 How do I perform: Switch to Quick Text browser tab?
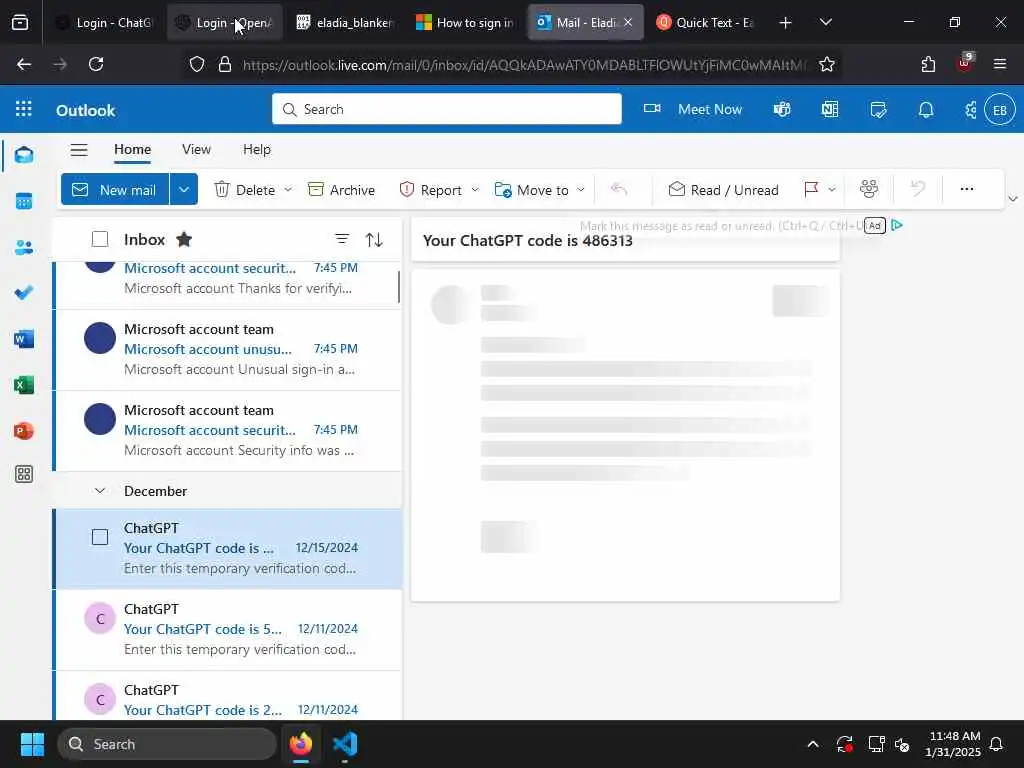705,22
